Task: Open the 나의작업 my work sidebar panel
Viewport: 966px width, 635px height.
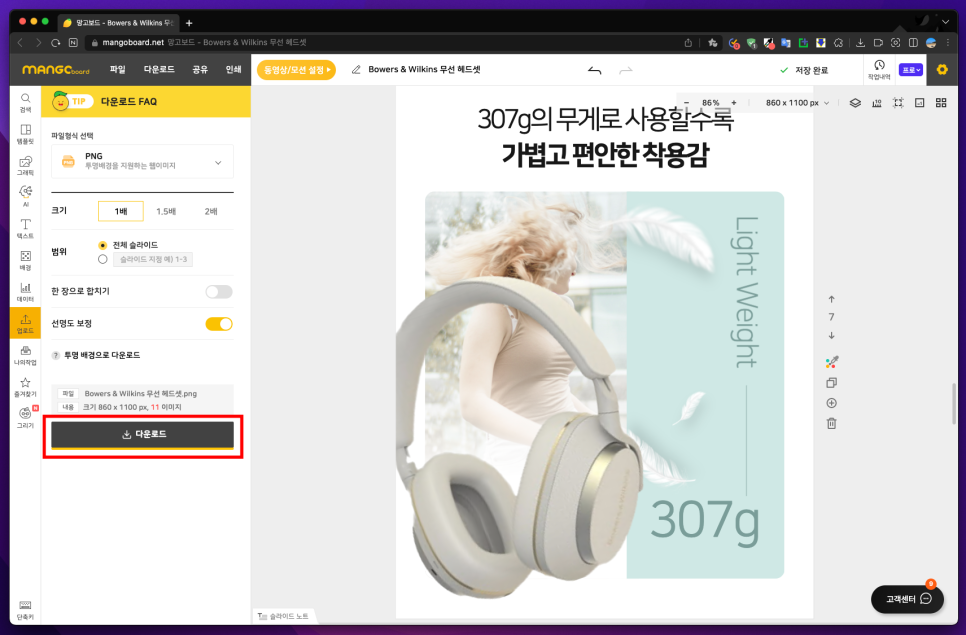Action: (25, 355)
